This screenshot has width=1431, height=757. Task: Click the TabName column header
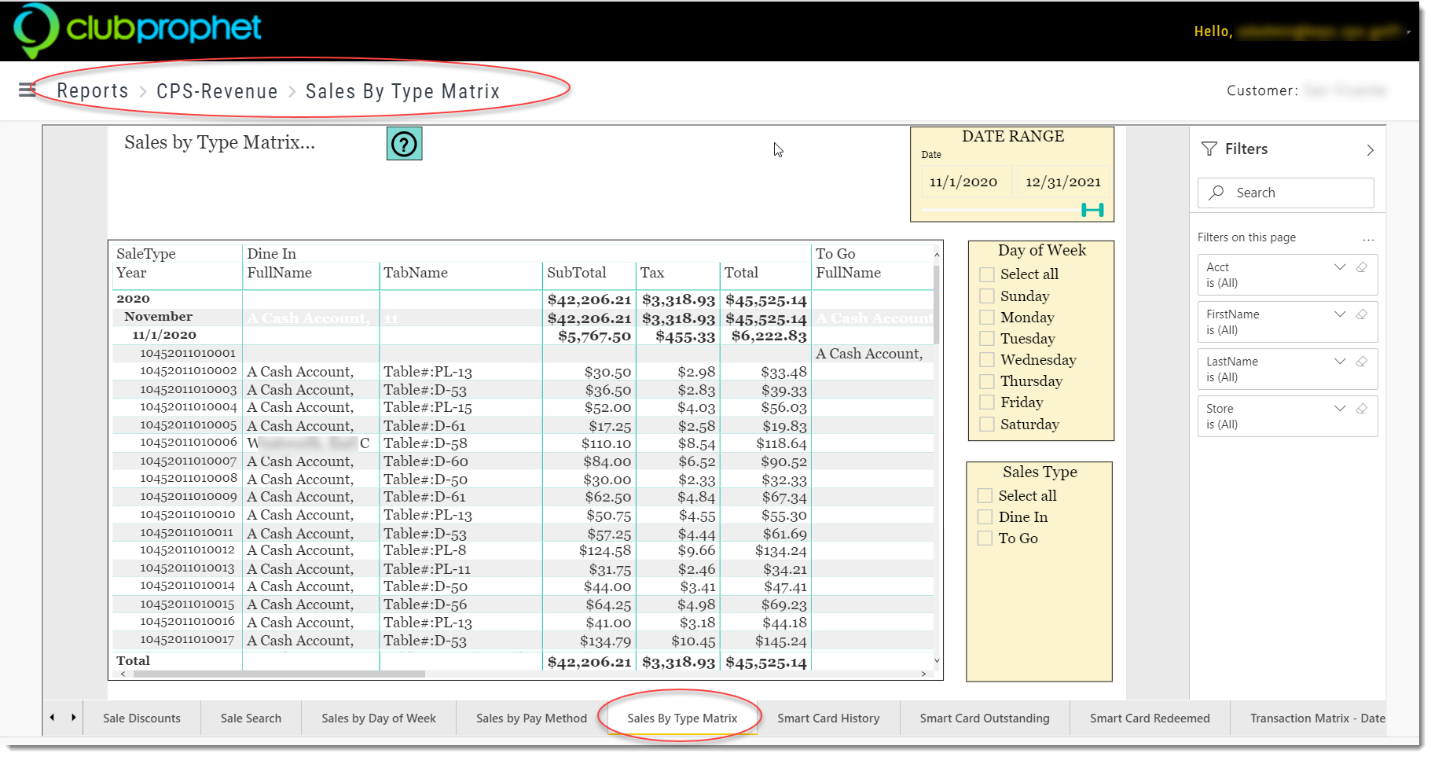coord(416,273)
